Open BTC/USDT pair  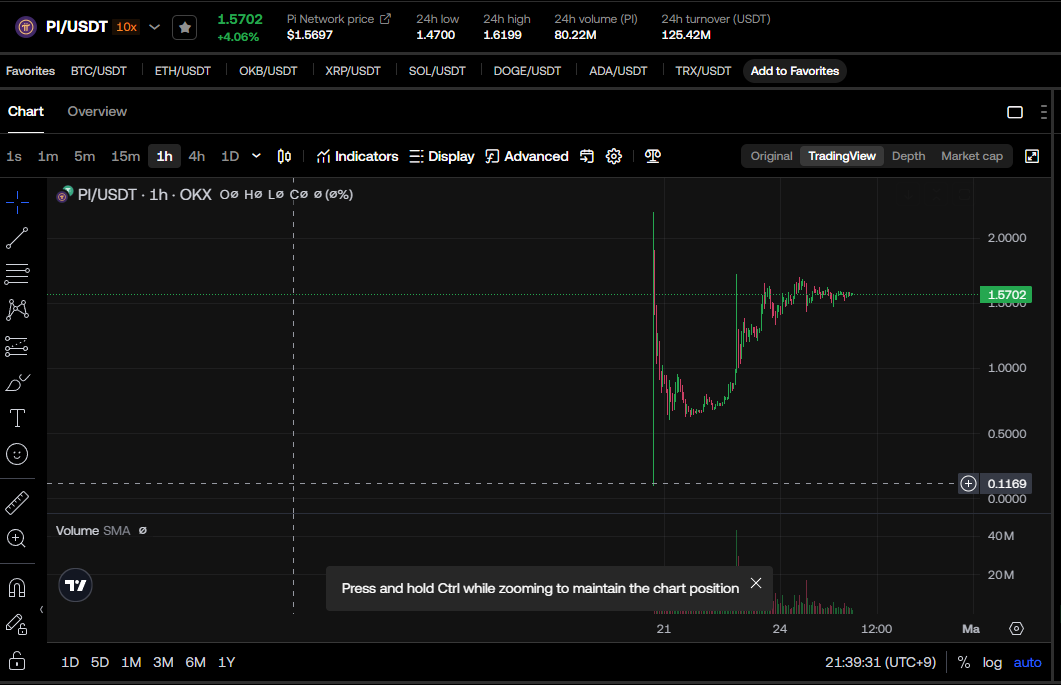point(99,71)
